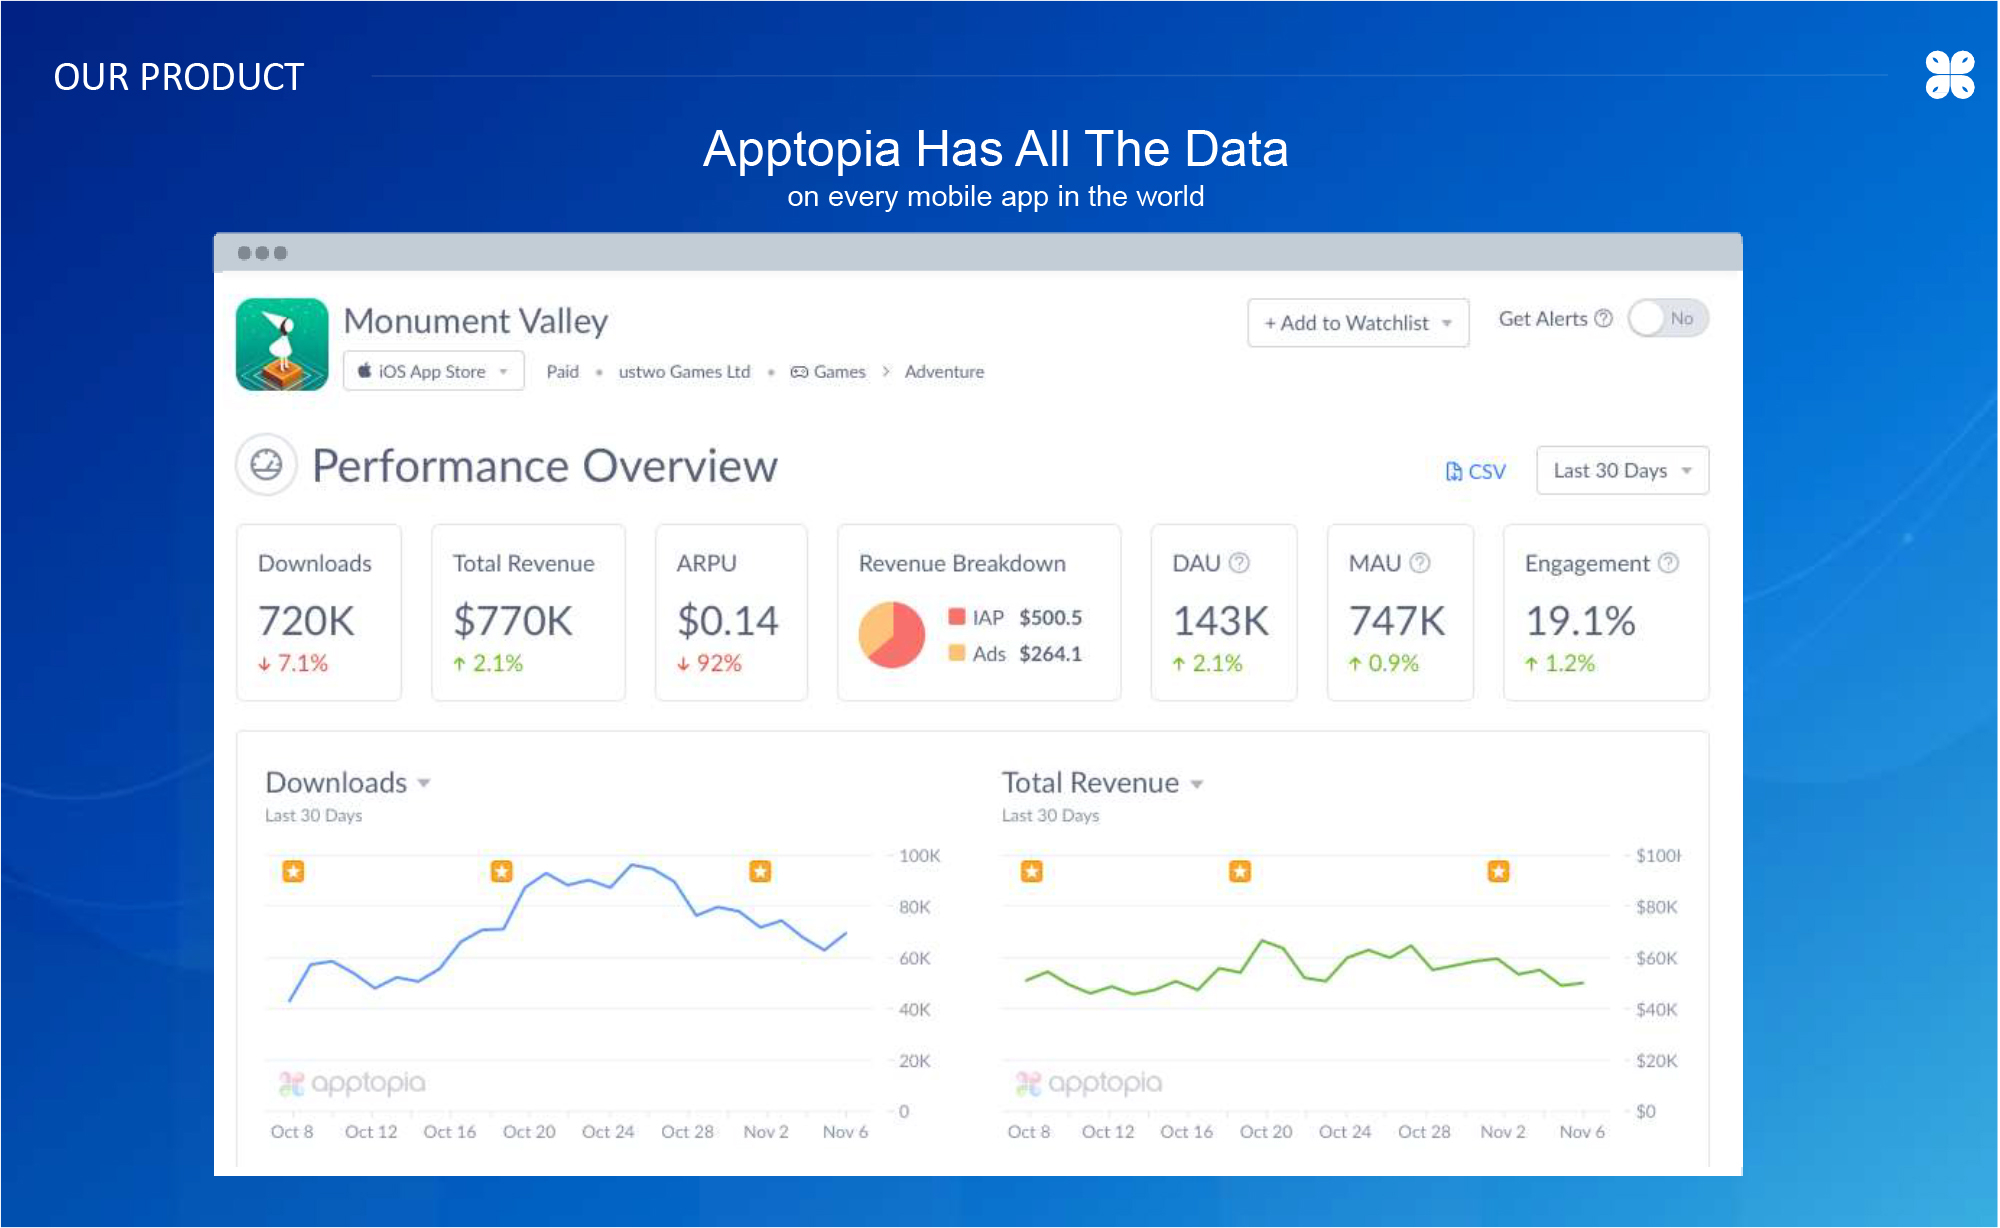The image size is (2000, 1228).
Task: Click the Apptopia logo in slide corner
Action: click(x=1950, y=75)
